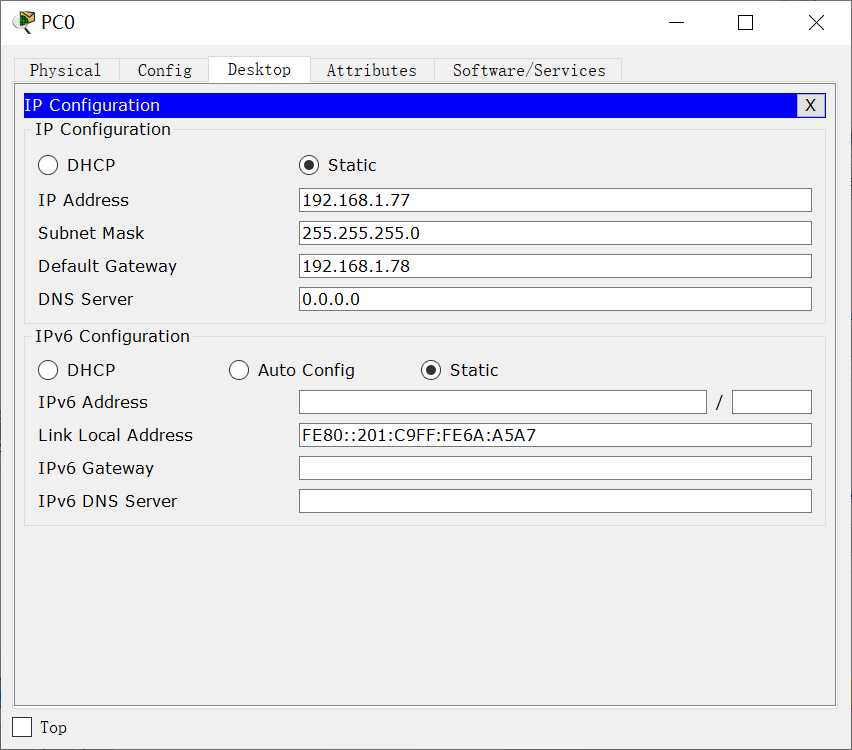Click the Link Local Address label
852x750 pixels.
click(115, 435)
